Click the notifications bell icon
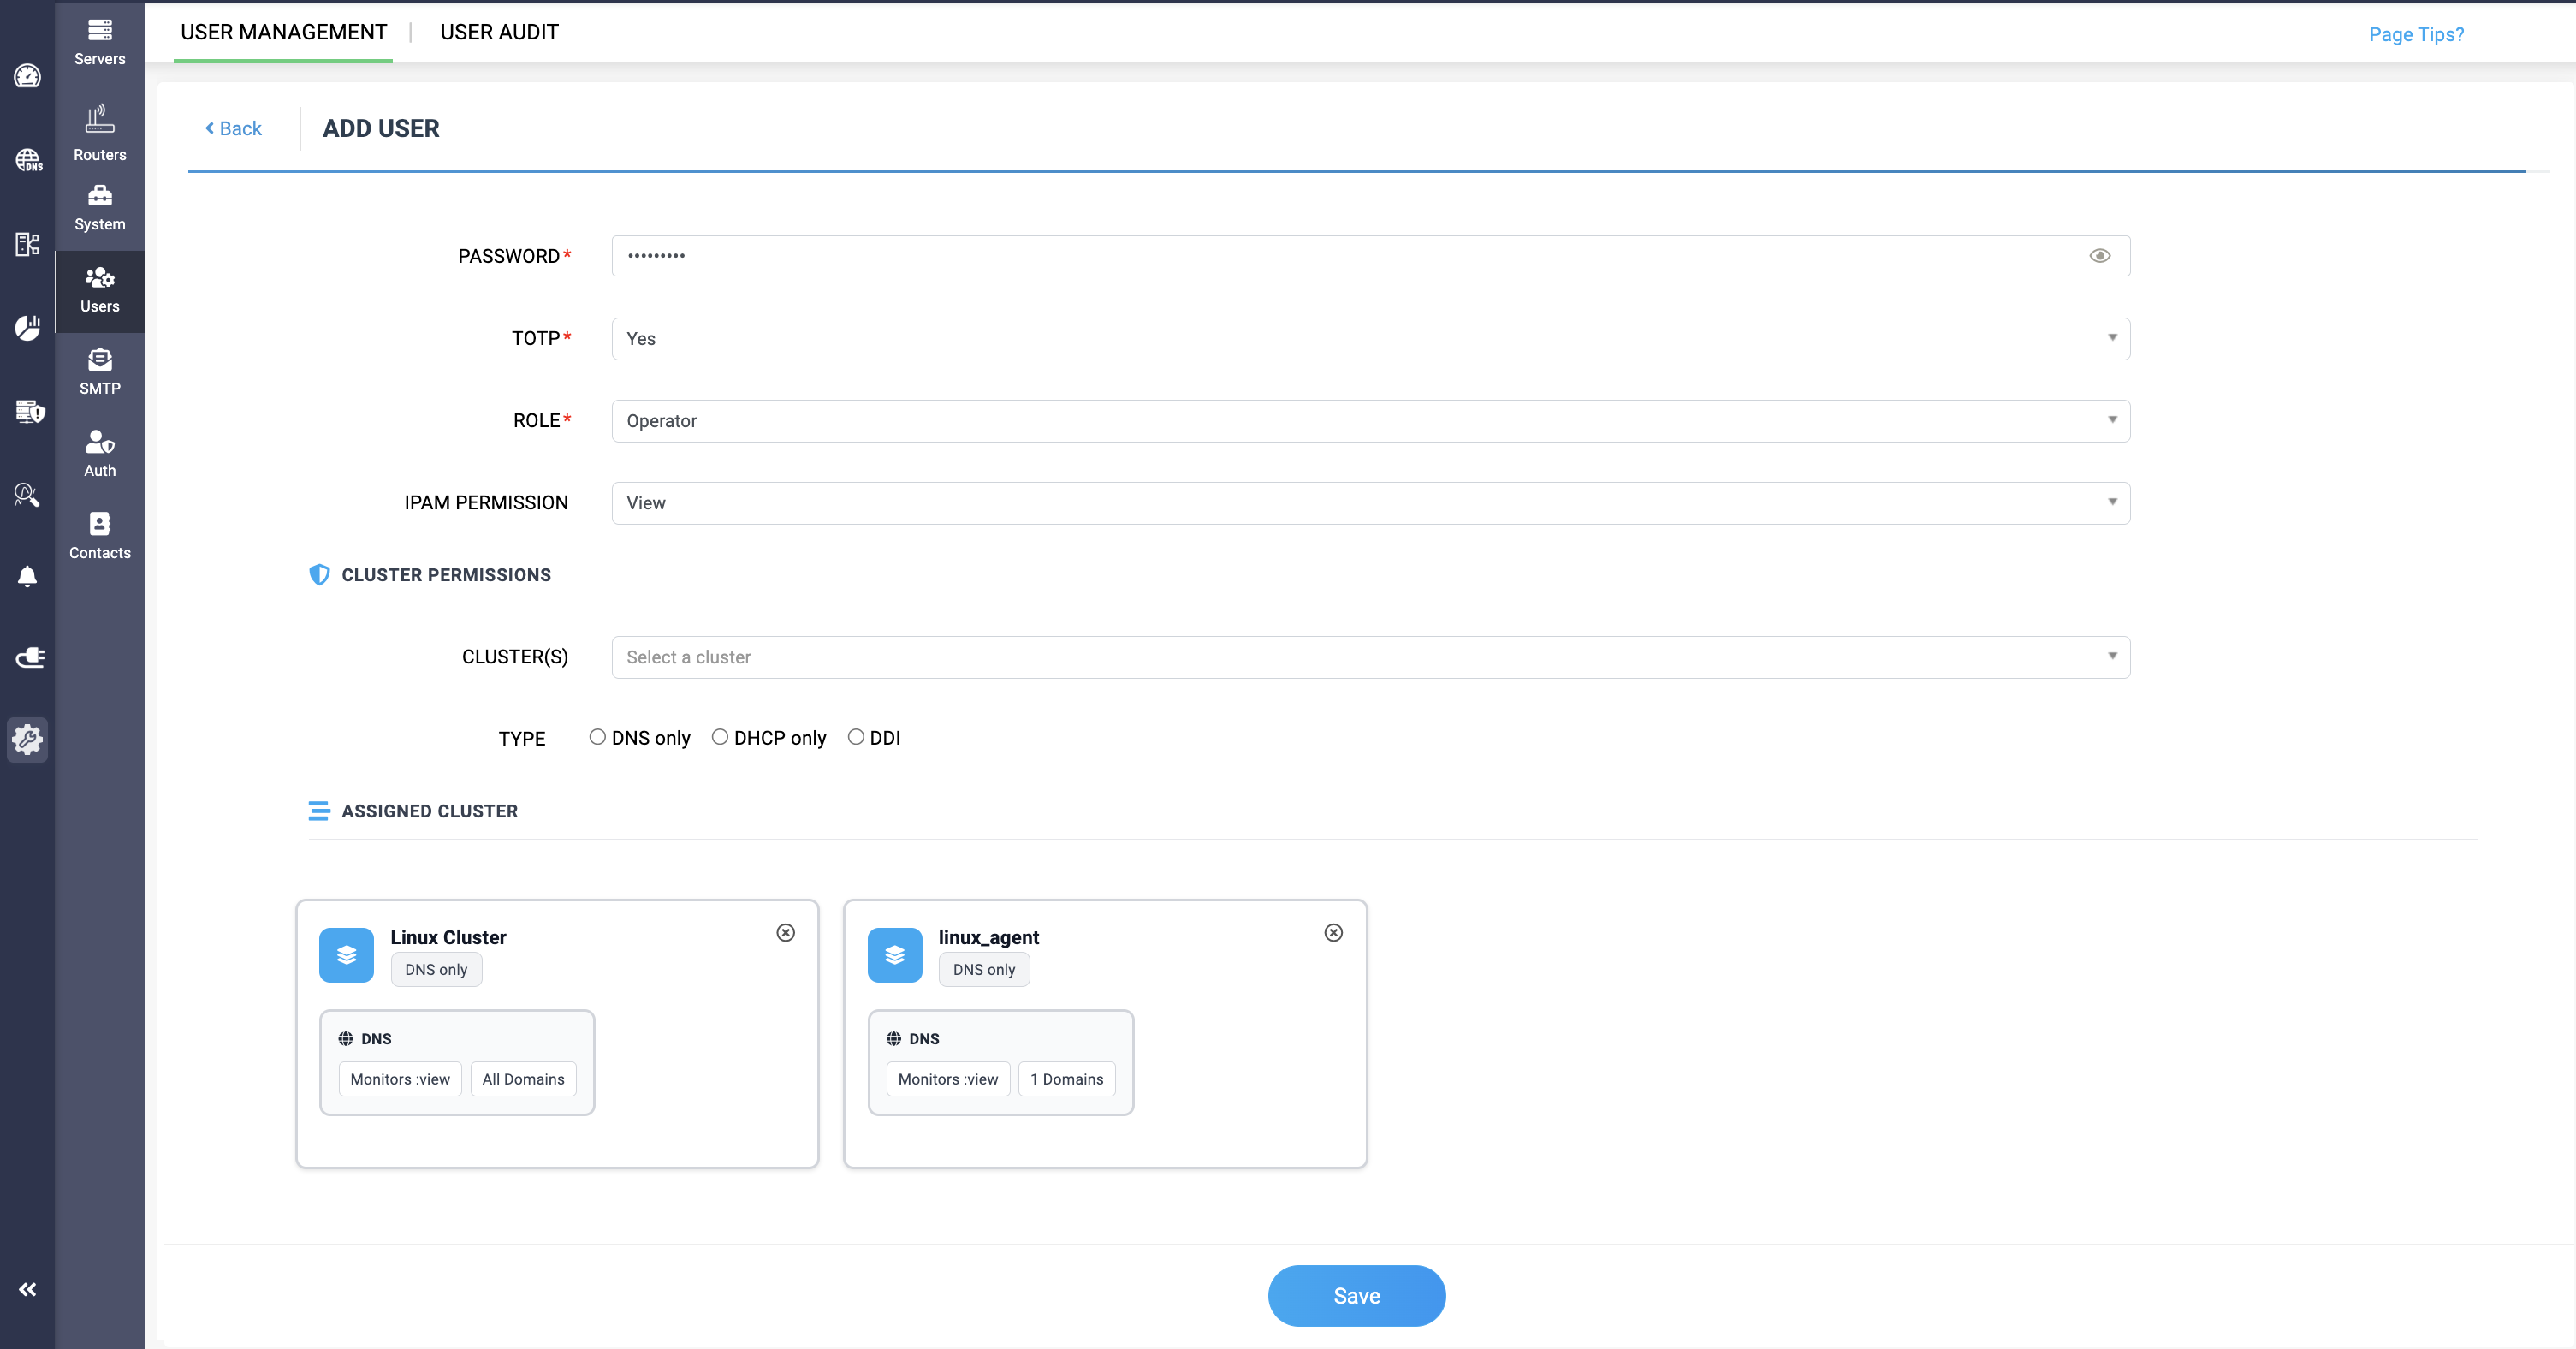 tap(27, 576)
